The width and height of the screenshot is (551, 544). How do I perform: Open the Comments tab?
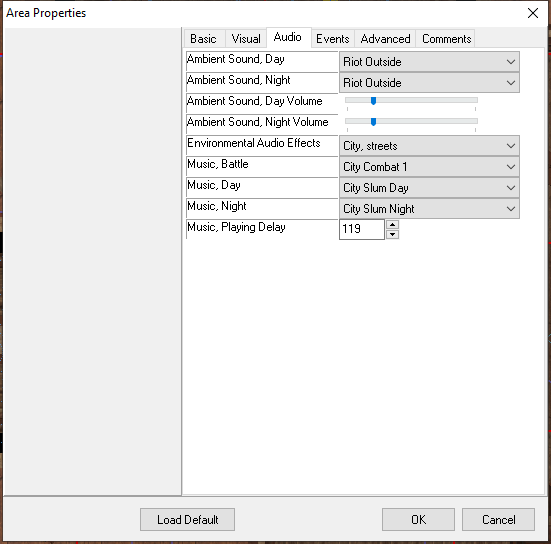point(446,39)
